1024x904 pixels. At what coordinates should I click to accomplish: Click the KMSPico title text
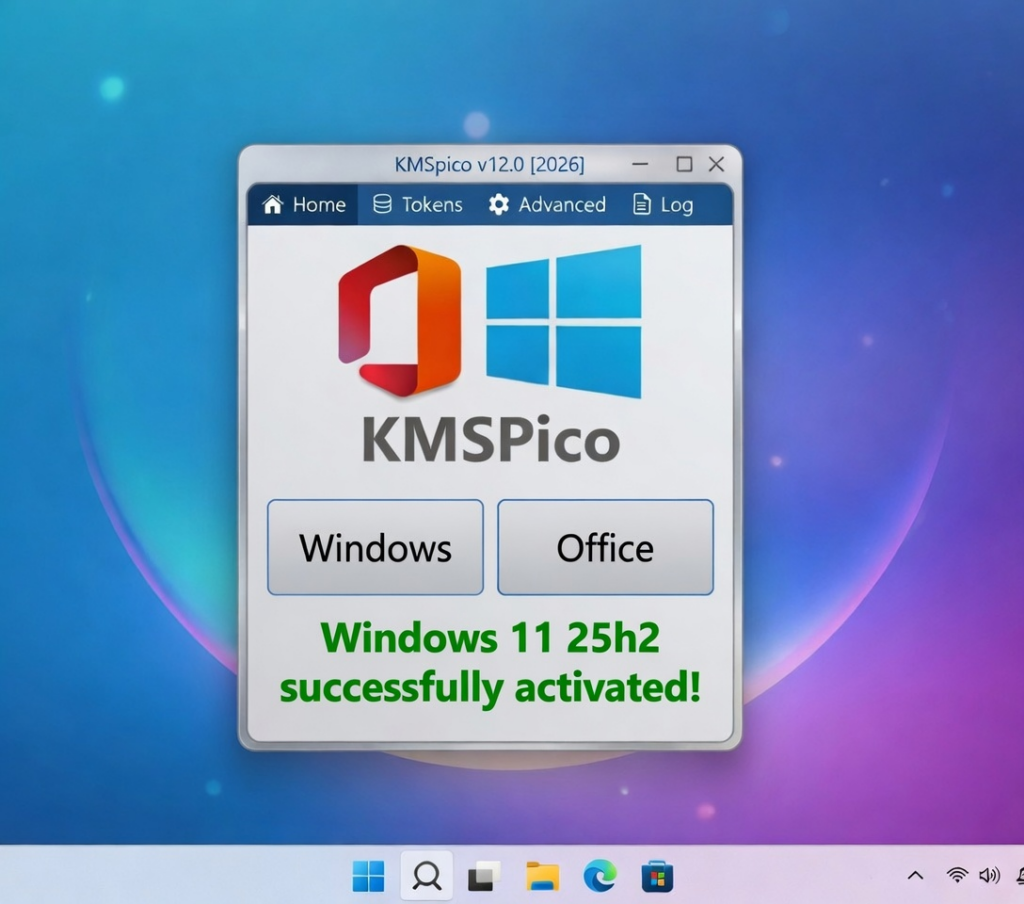pyautogui.click(x=490, y=440)
